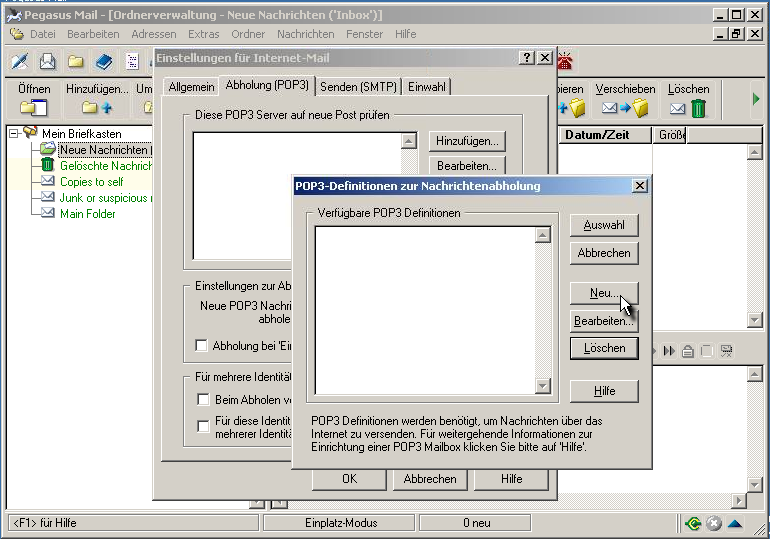The width and height of the screenshot is (770, 539).
Task: Click the question mark help title button
Action: [x=526, y=58]
